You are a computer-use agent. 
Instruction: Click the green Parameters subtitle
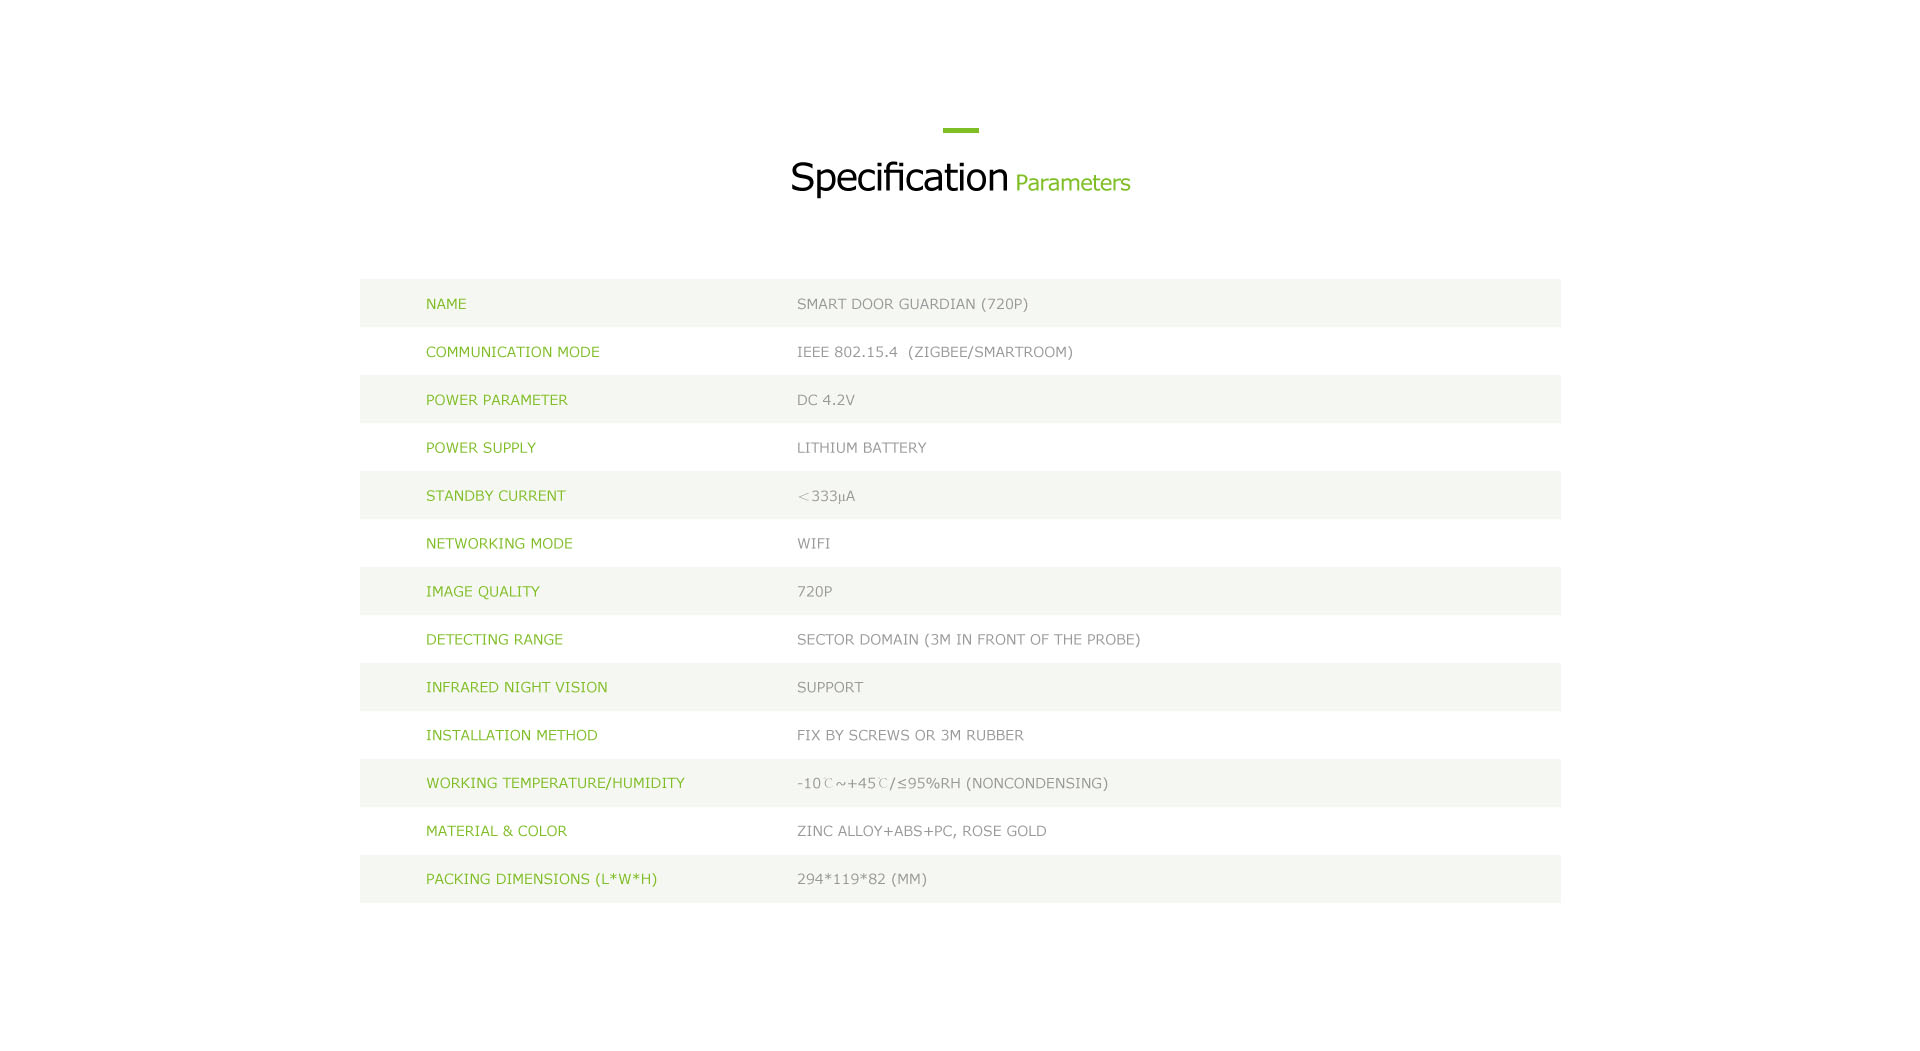[1072, 183]
